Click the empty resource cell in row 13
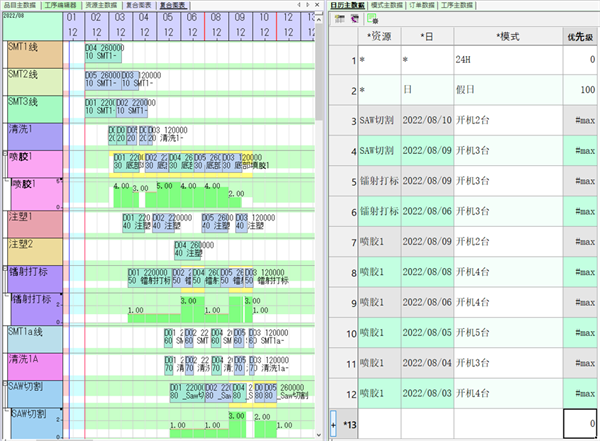The height and width of the screenshot is (441, 600). click(x=379, y=424)
